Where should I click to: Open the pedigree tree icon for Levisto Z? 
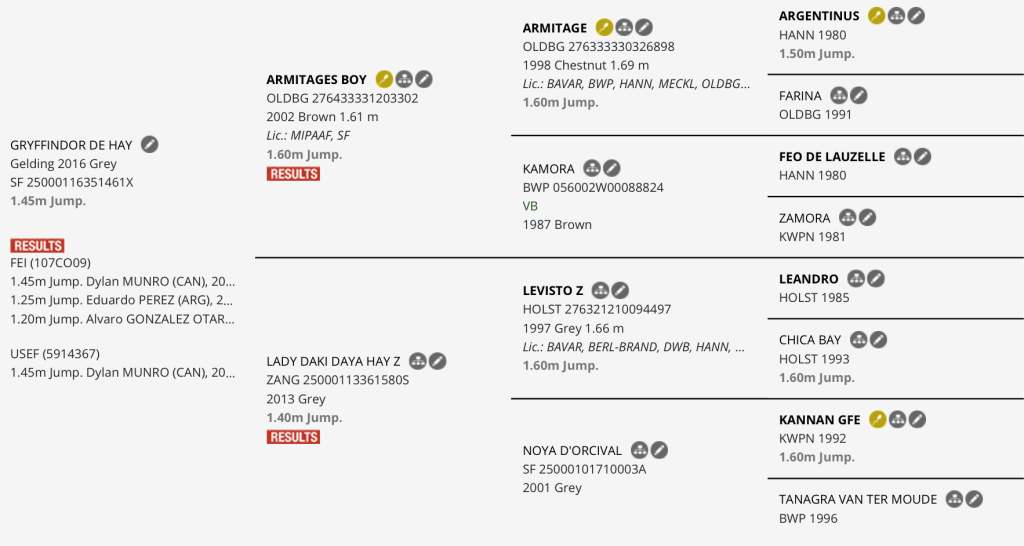(x=600, y=290)
